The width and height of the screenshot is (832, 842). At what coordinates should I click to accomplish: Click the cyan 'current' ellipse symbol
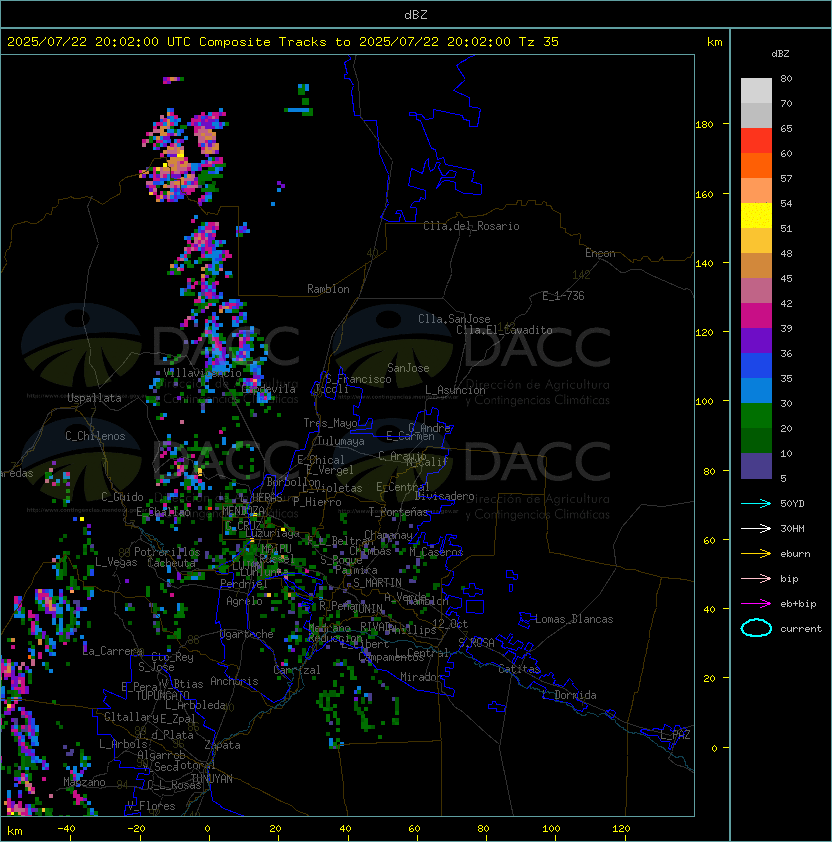[x=756, y=628]
